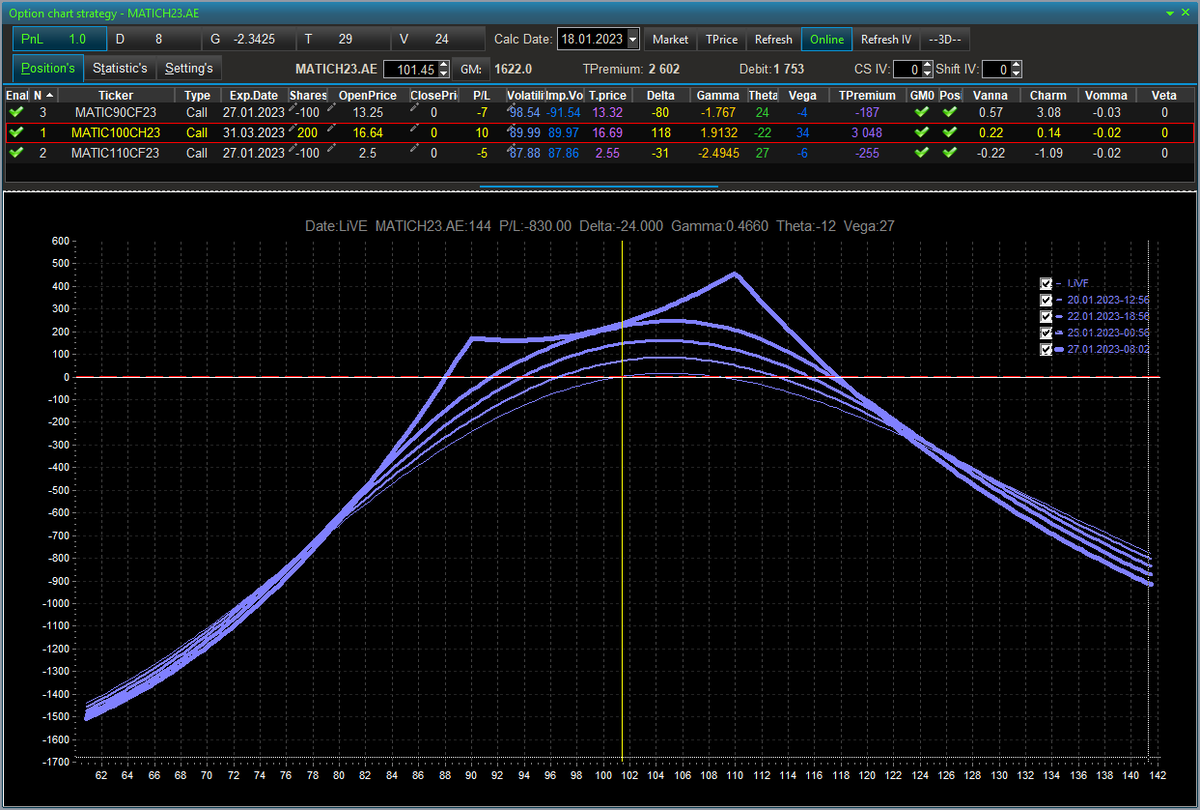Screen dimensions: 1200x810
Task: Sort by the Ticker column header
Action: [x=116, y=95]
